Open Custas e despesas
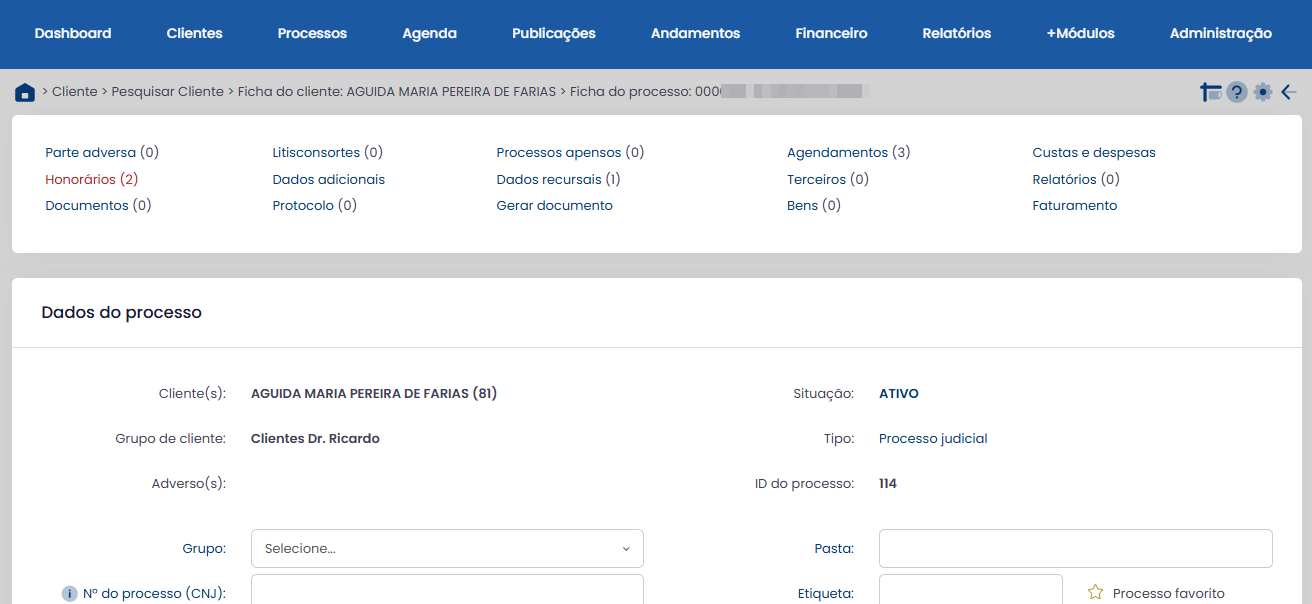The width and height of the screenshot is (1312, 604). click(1093, 153)
